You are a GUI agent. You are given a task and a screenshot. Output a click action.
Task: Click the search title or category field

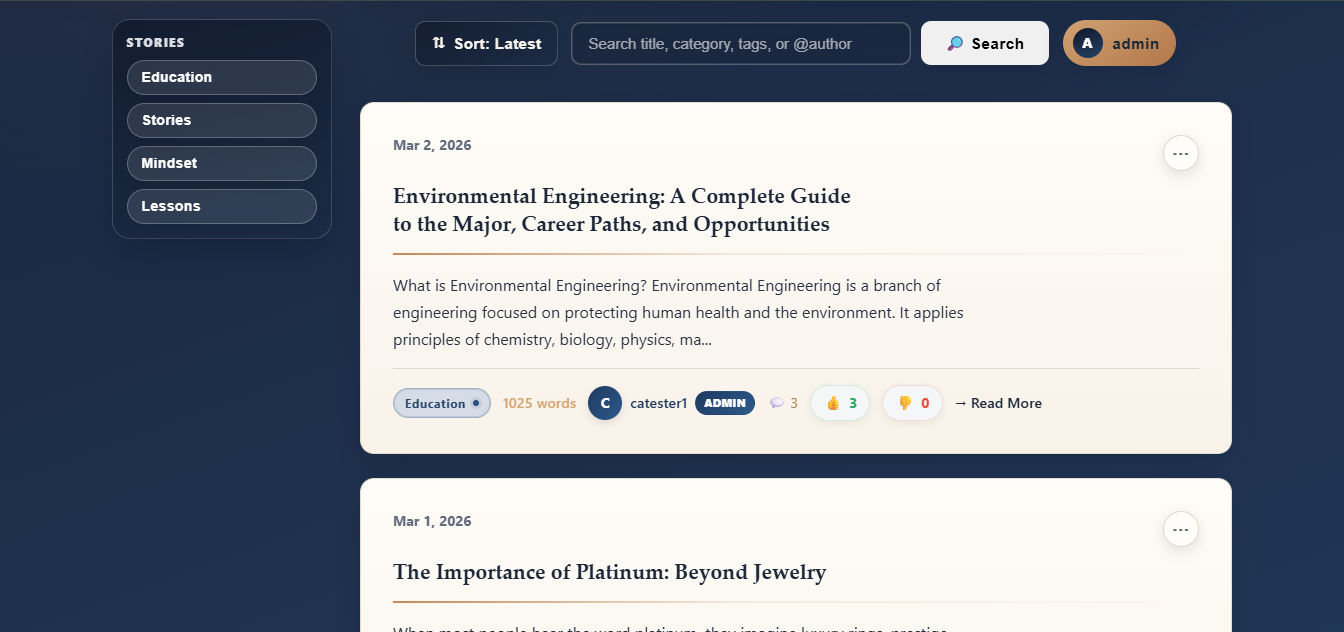(740, 44)
